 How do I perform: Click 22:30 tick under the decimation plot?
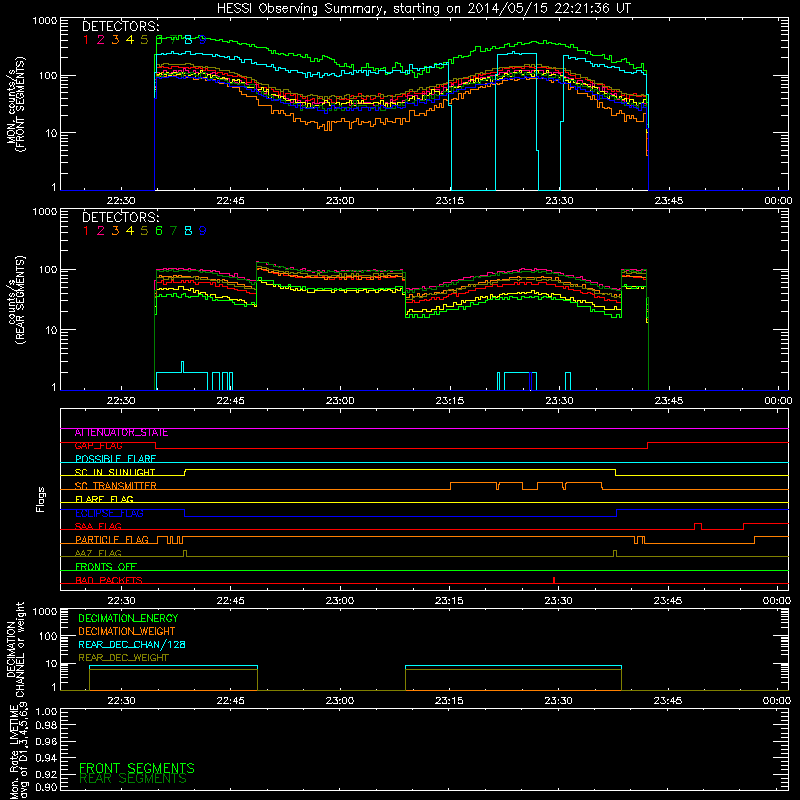click(121, 701)
